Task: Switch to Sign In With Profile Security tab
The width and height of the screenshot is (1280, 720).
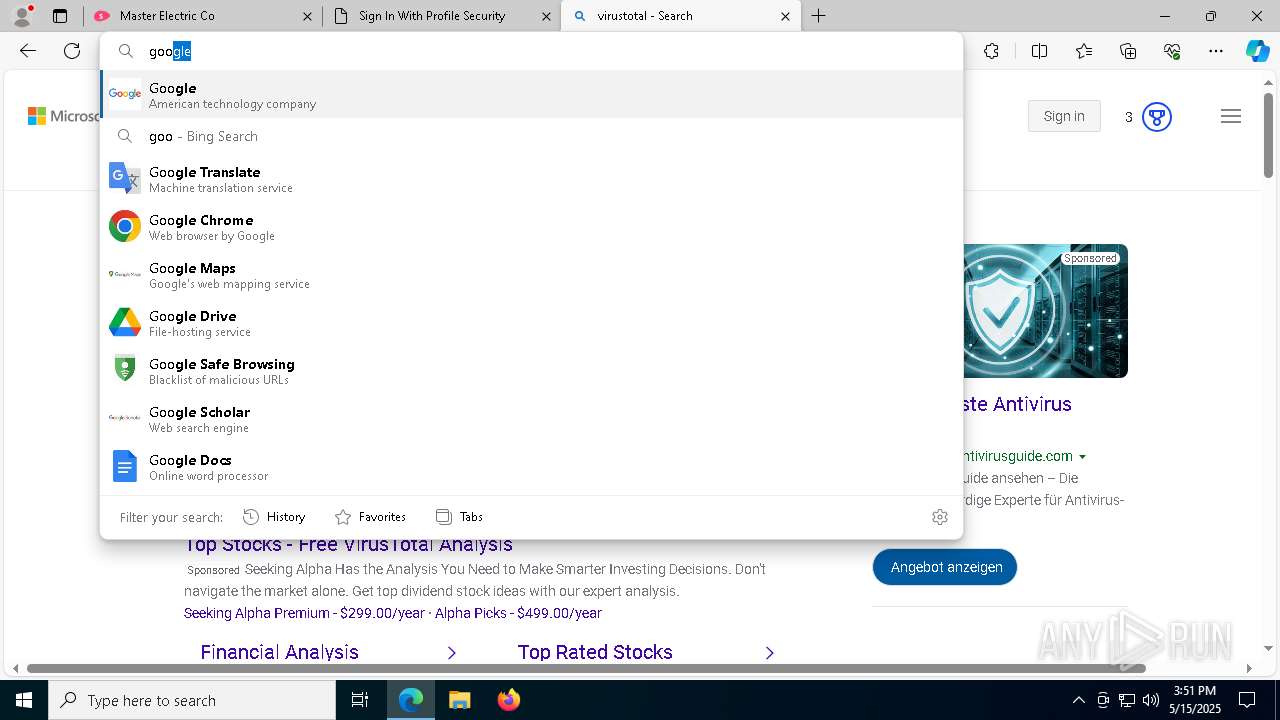Action: [440, 16]
